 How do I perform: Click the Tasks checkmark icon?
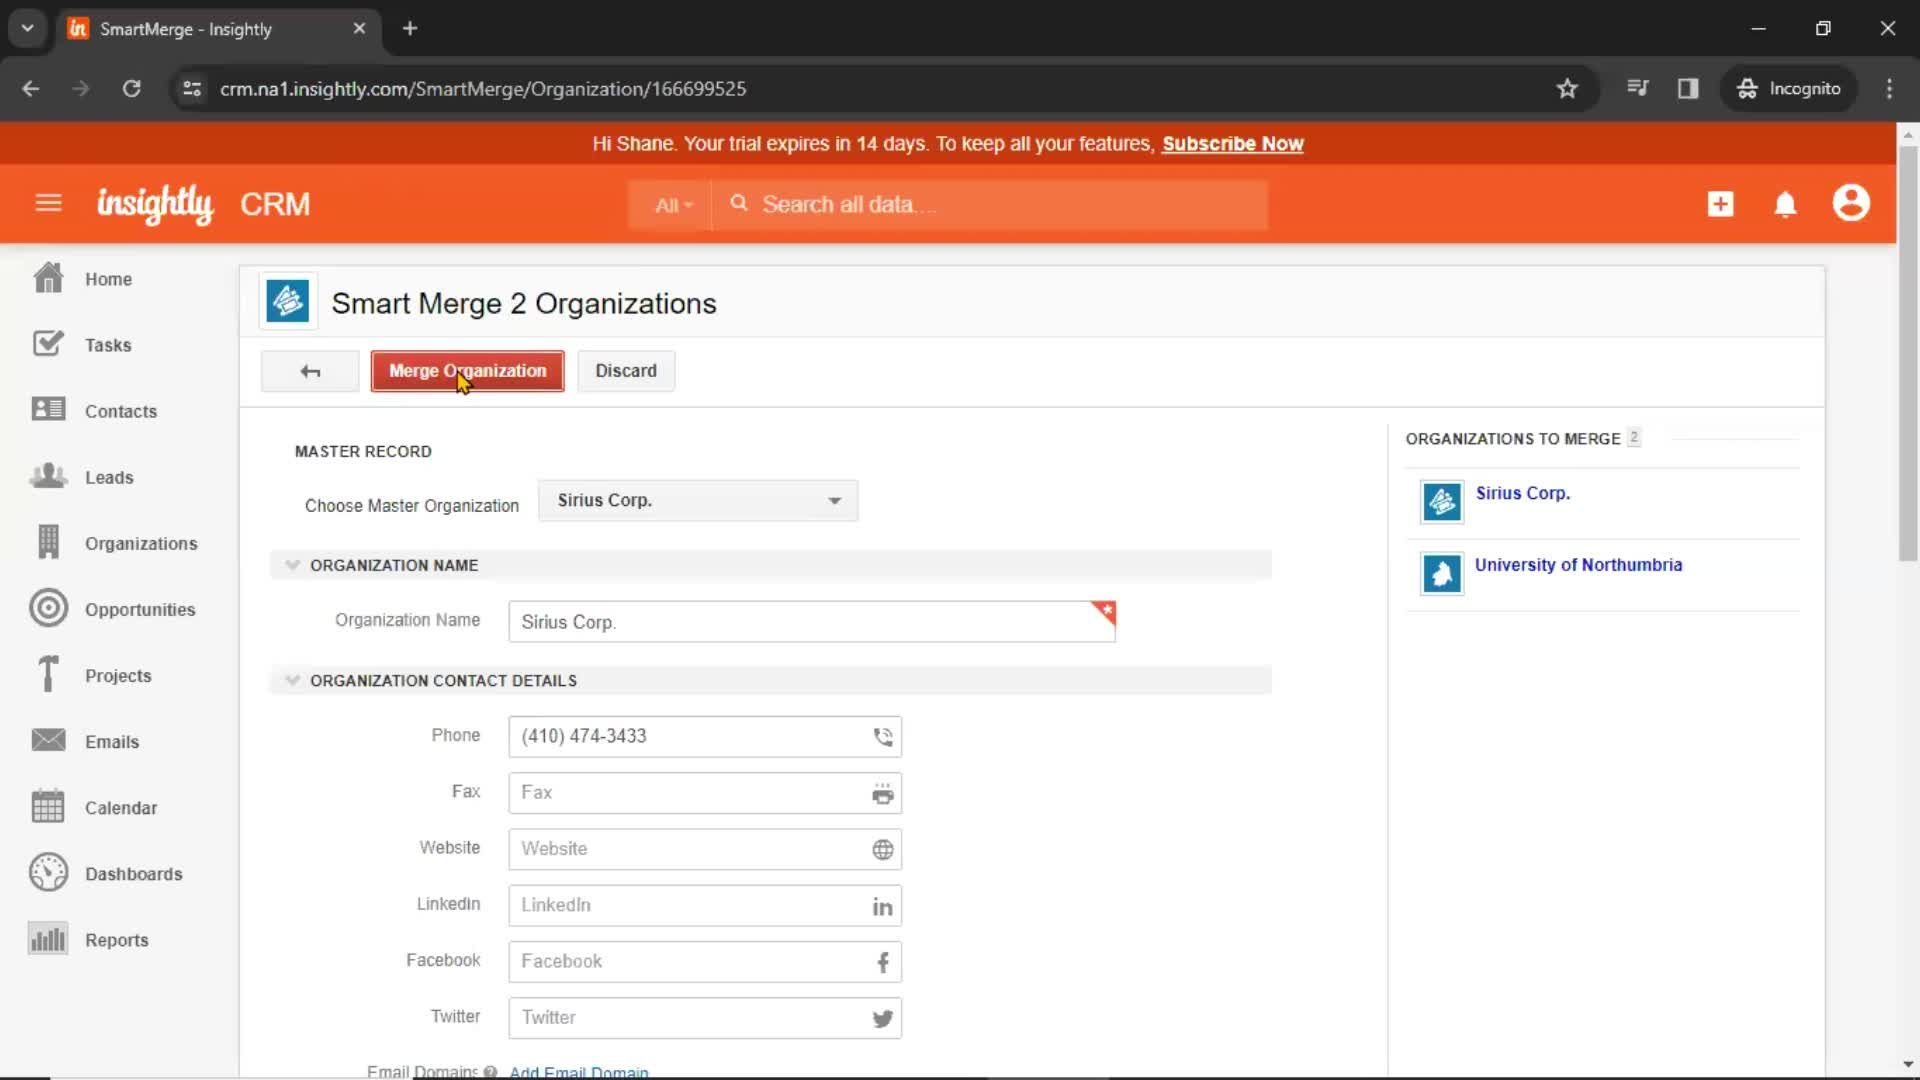pyautogui.click(x=48, y=344)
